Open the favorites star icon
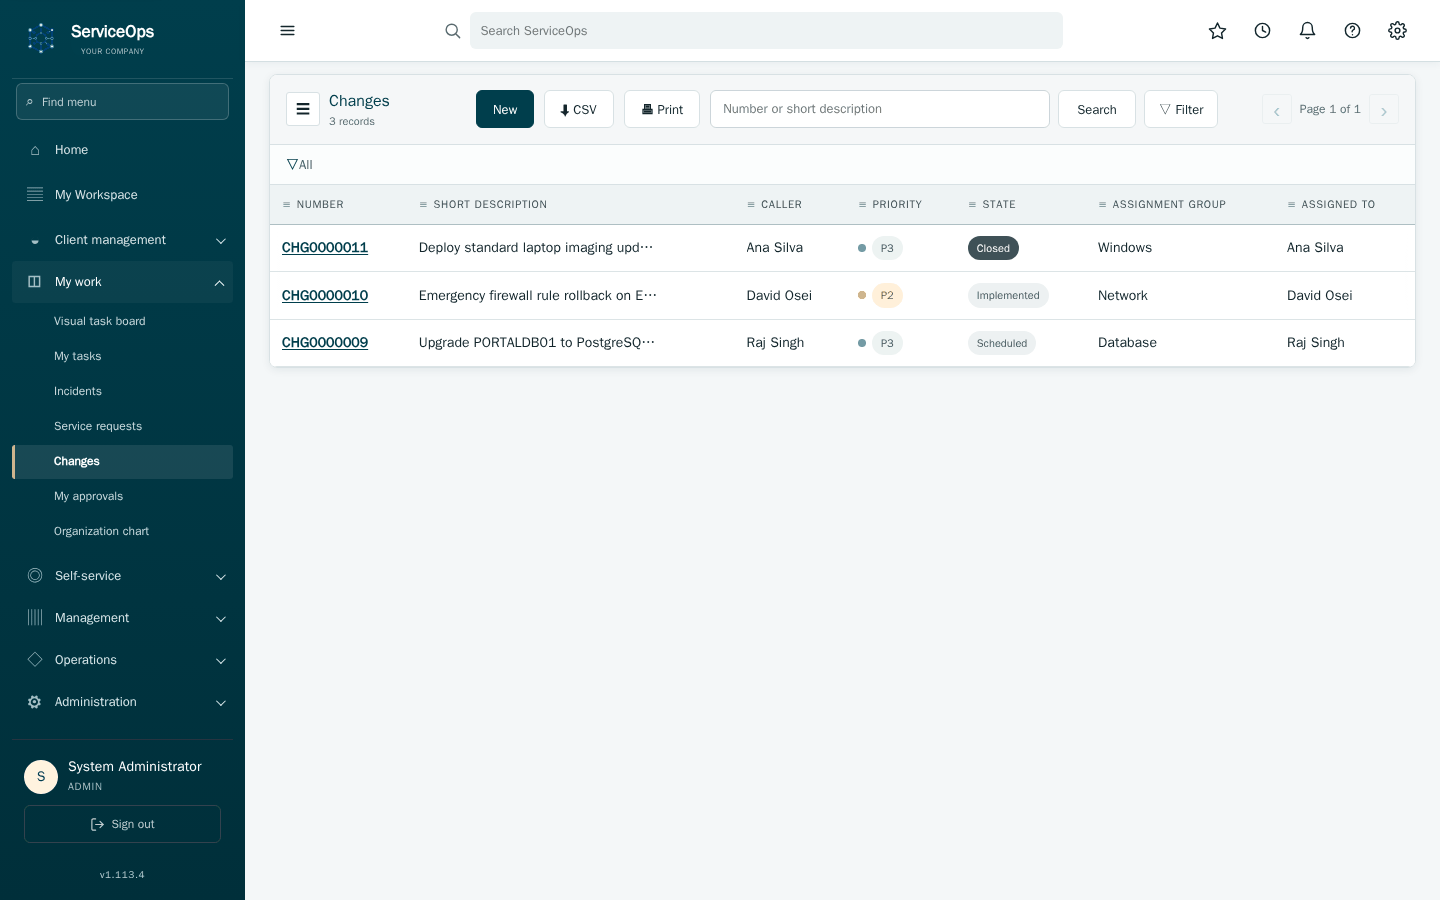Screen dimensions: 1440x900 1217,31
